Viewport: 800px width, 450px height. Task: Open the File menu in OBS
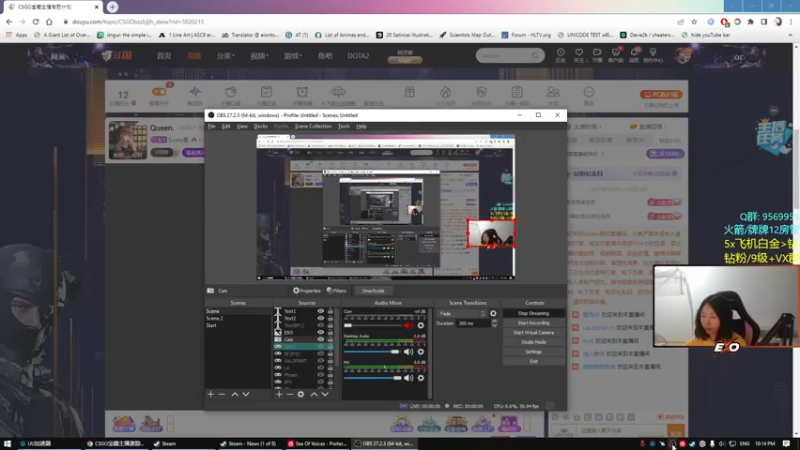click(211, 127)
